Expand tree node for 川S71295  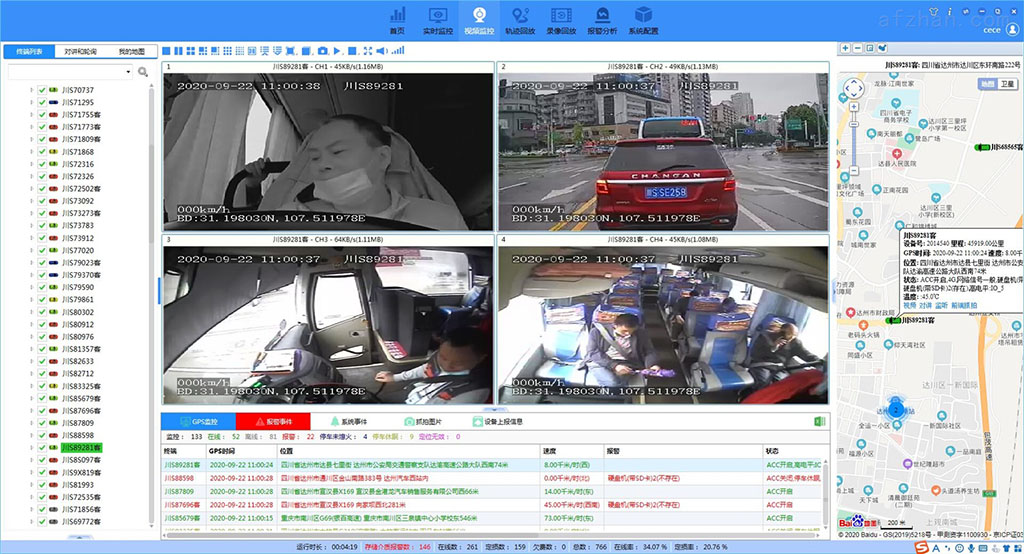click(x=31, y=103)
